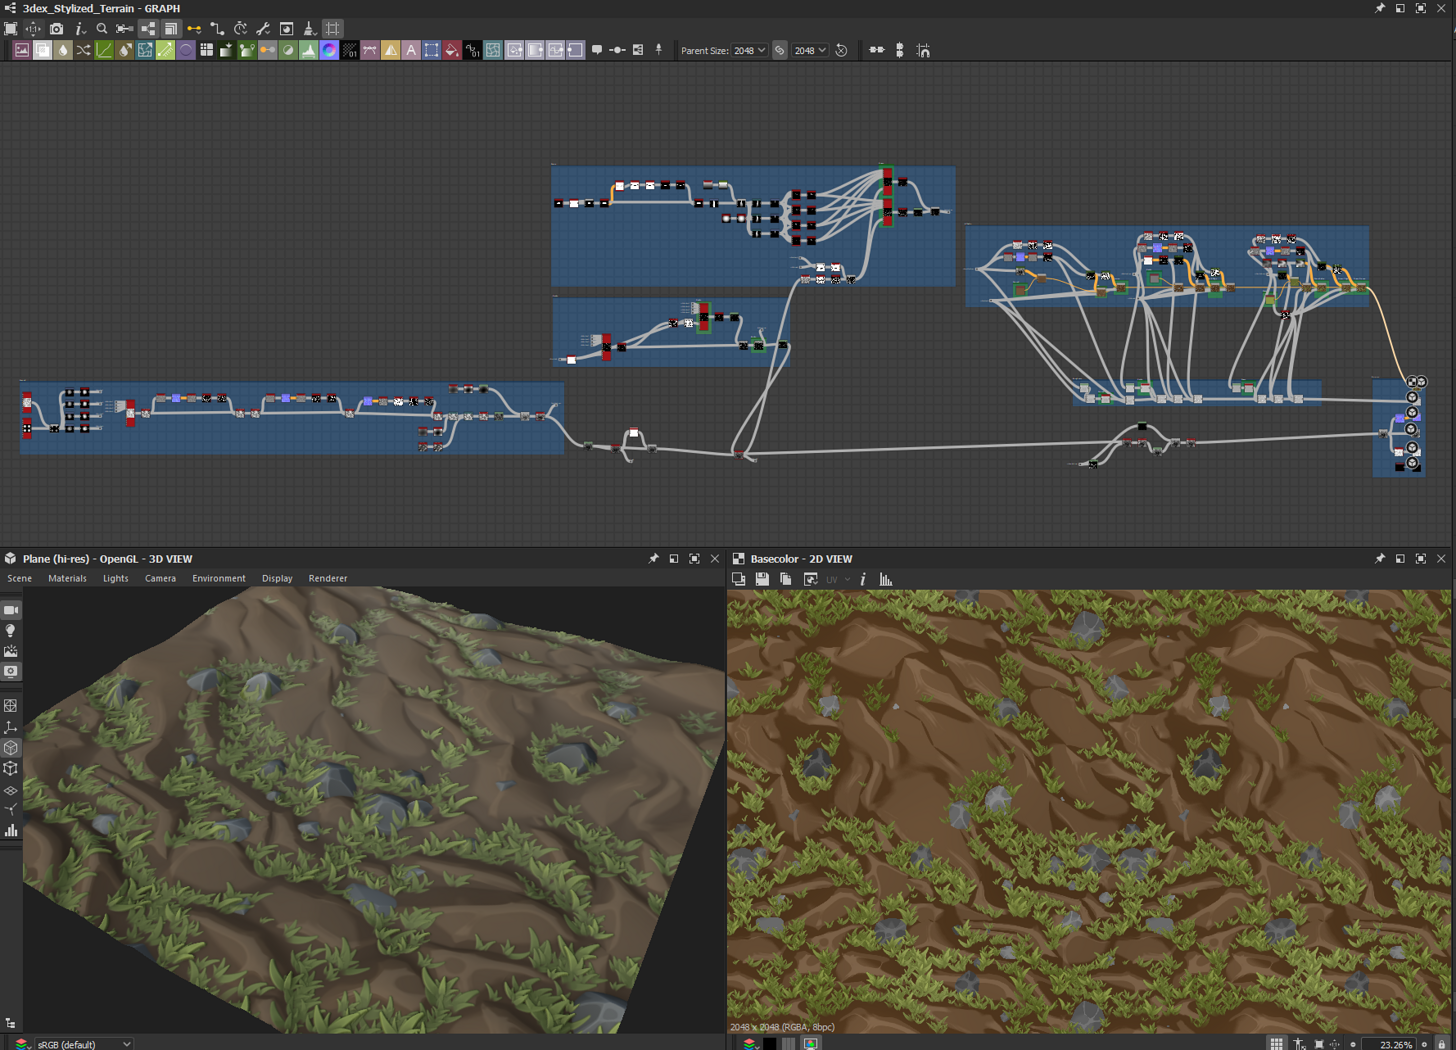The height and width of the screenshot is (1050, 1456).
Task: Open the second 2048 height dropdown
Action: point(809,50)
